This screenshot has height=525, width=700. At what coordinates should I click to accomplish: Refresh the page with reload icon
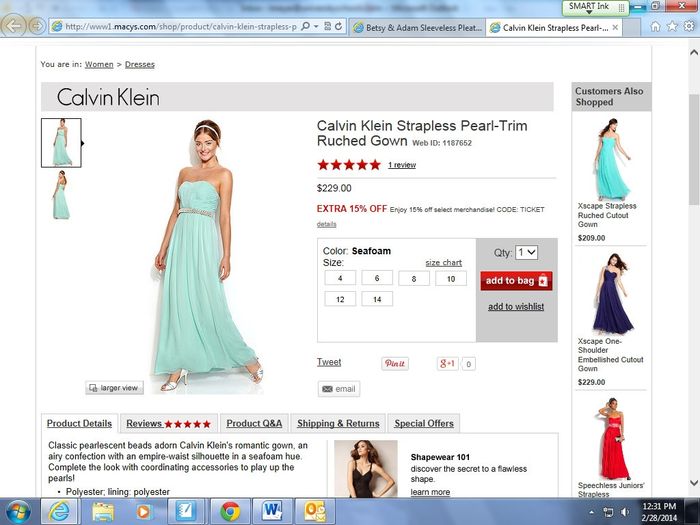pos(338,26)
